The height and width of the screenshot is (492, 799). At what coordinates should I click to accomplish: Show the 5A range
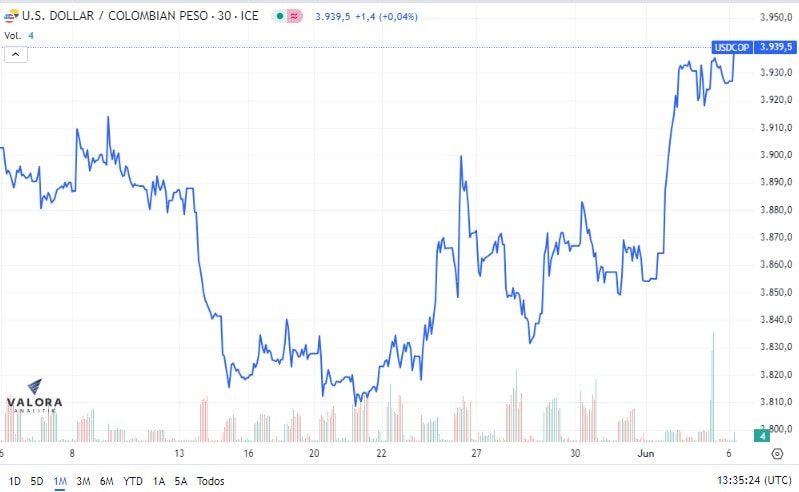[x=181, y=481]
